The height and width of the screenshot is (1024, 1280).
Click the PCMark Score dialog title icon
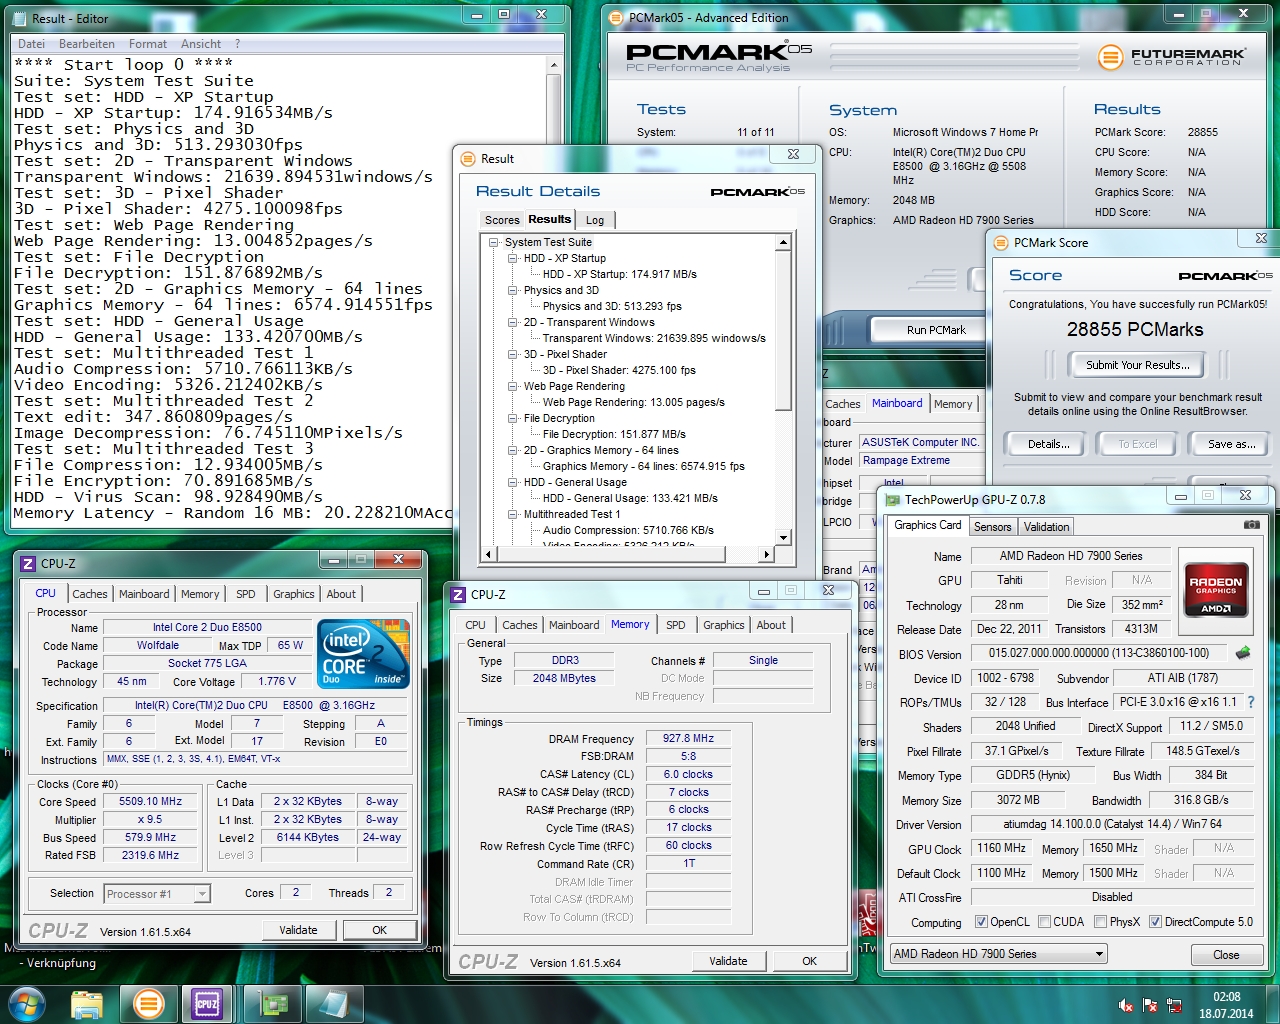pos(1001,243)
